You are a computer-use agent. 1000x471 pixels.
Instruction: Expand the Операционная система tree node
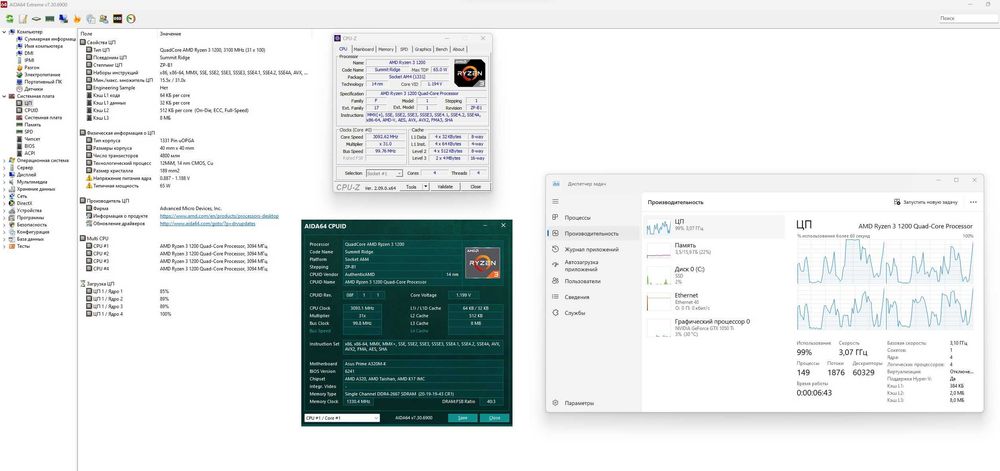coord(3,161)
